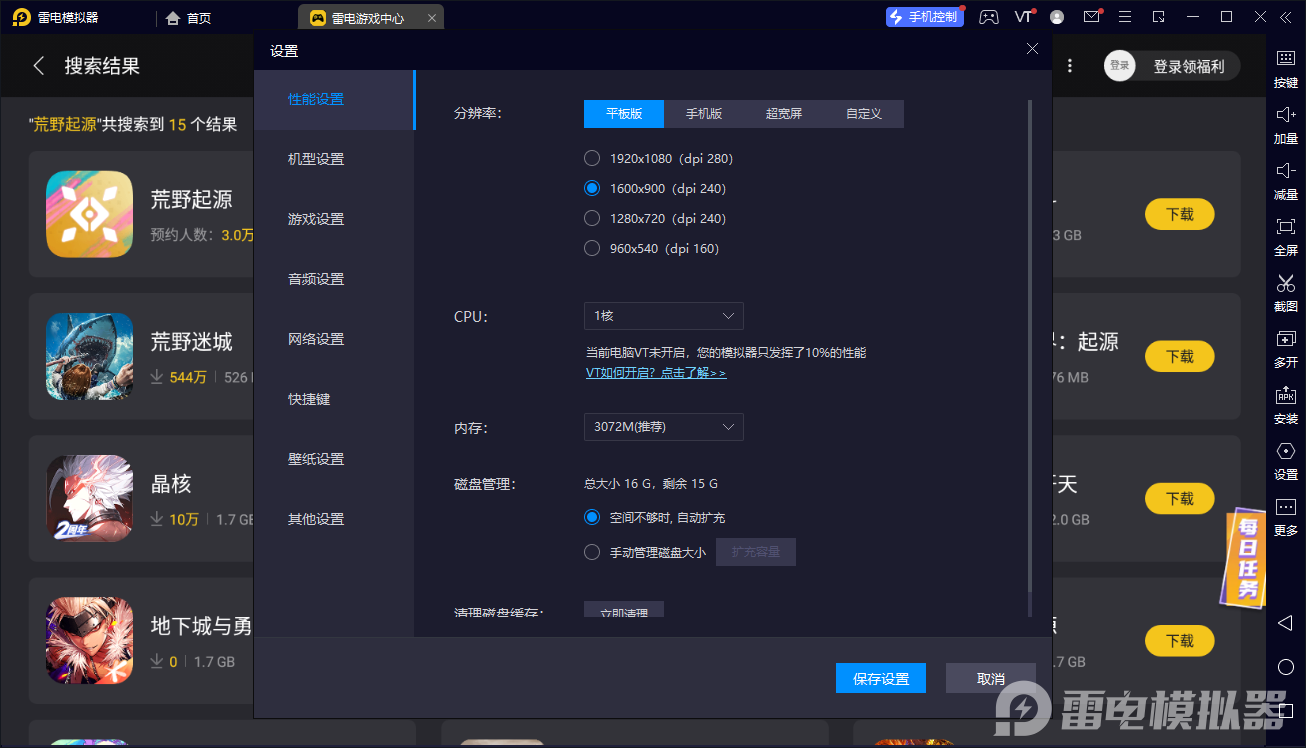Open 音频设置 in the settings sidebar
Image resolution: width=1306 pixels, height=748 pixels.
pyautogui.click(x=334, y=280)
